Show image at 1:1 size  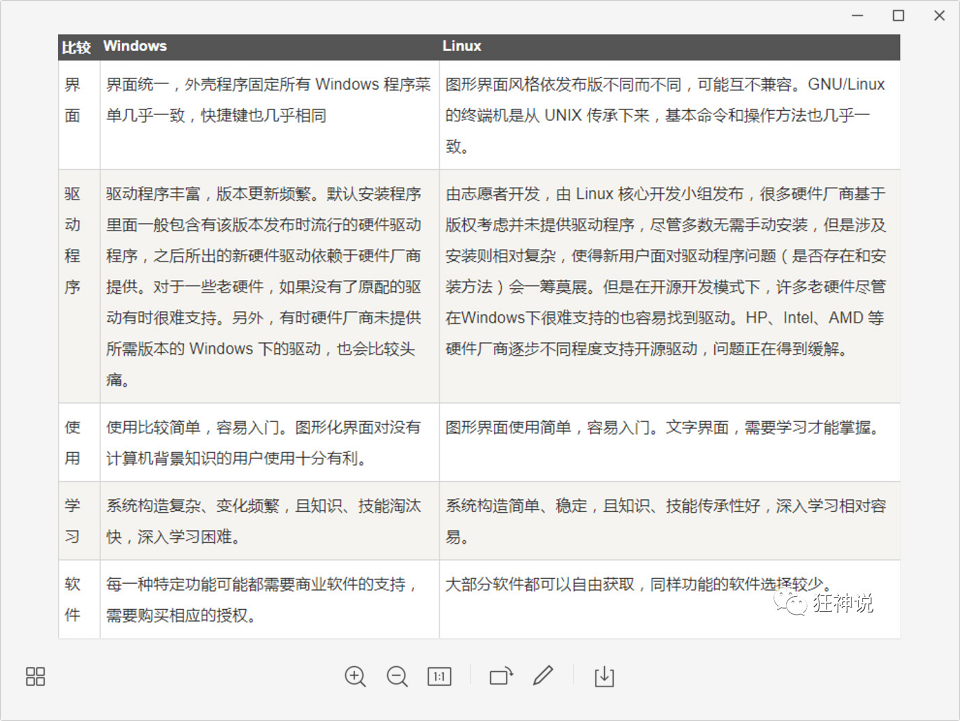click(439, 676)
